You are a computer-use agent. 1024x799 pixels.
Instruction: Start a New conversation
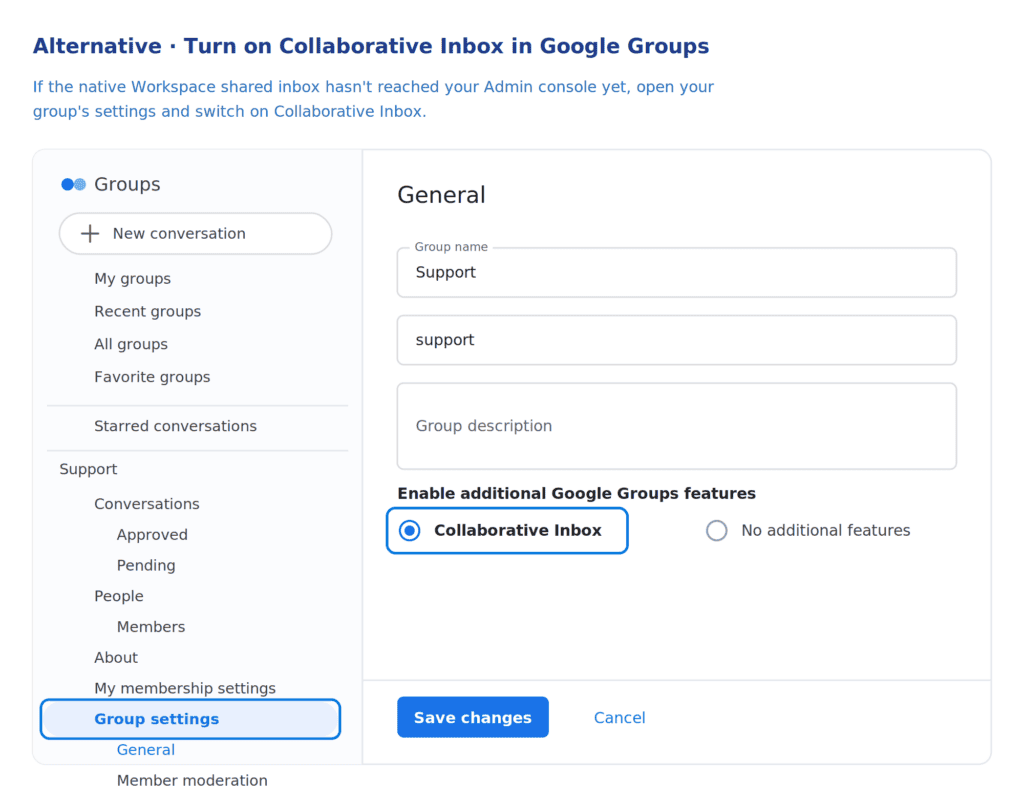point(195,234)
